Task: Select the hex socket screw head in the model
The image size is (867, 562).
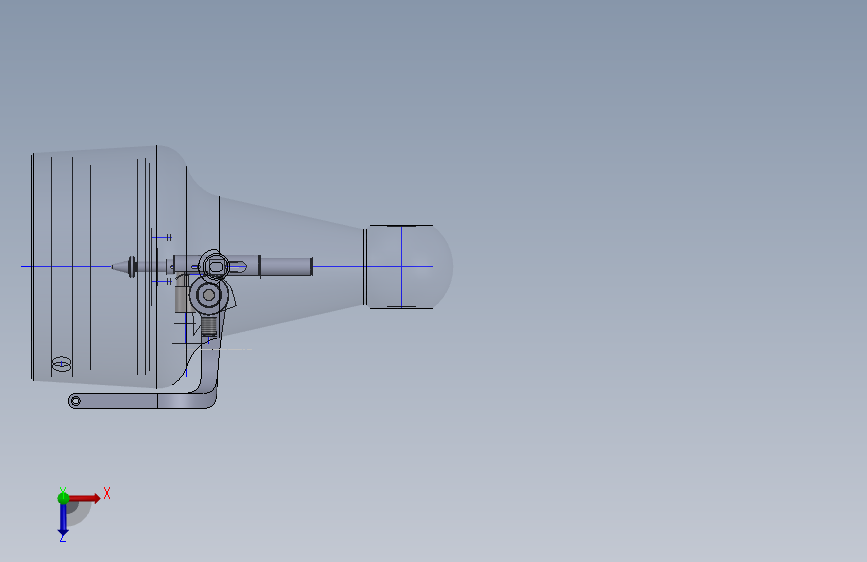Action: click(209, 295)
